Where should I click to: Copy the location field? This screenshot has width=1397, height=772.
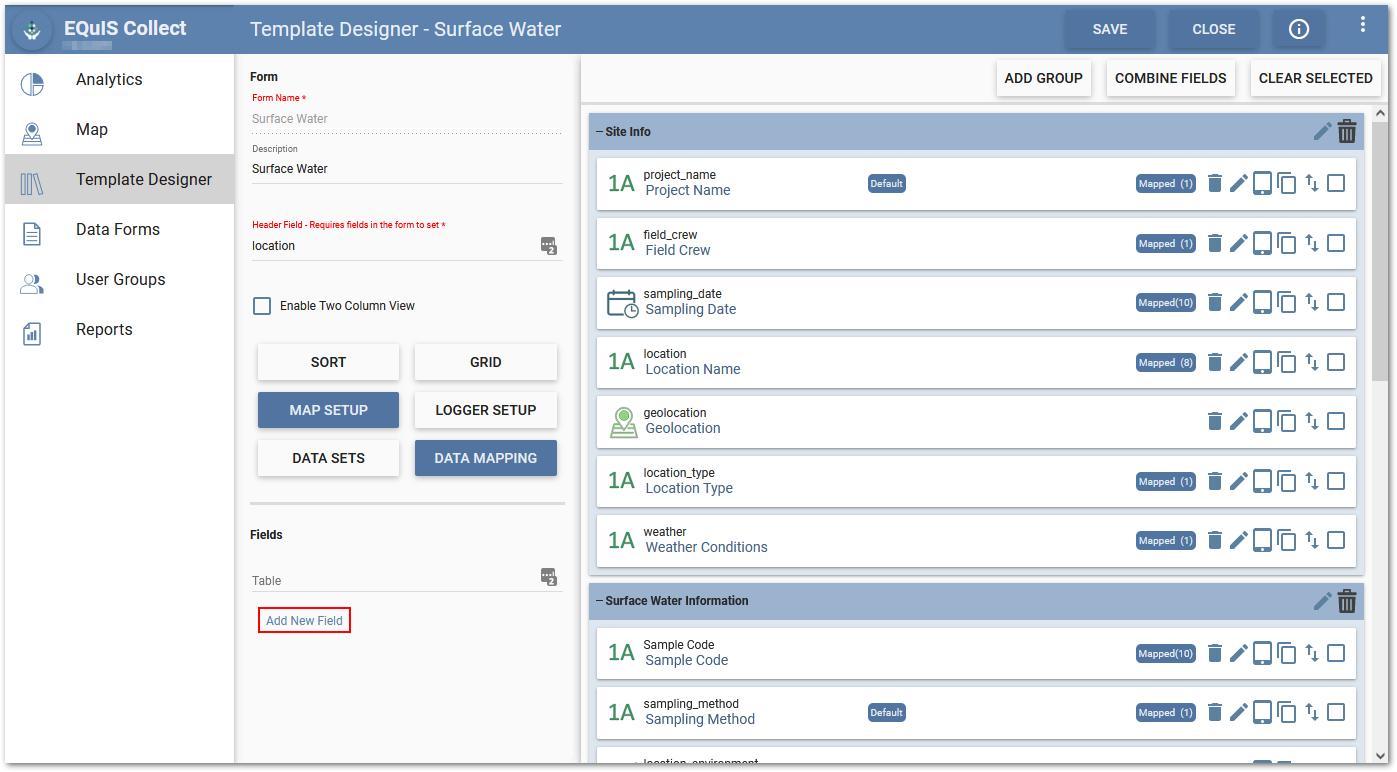[x=1287, y=362]
